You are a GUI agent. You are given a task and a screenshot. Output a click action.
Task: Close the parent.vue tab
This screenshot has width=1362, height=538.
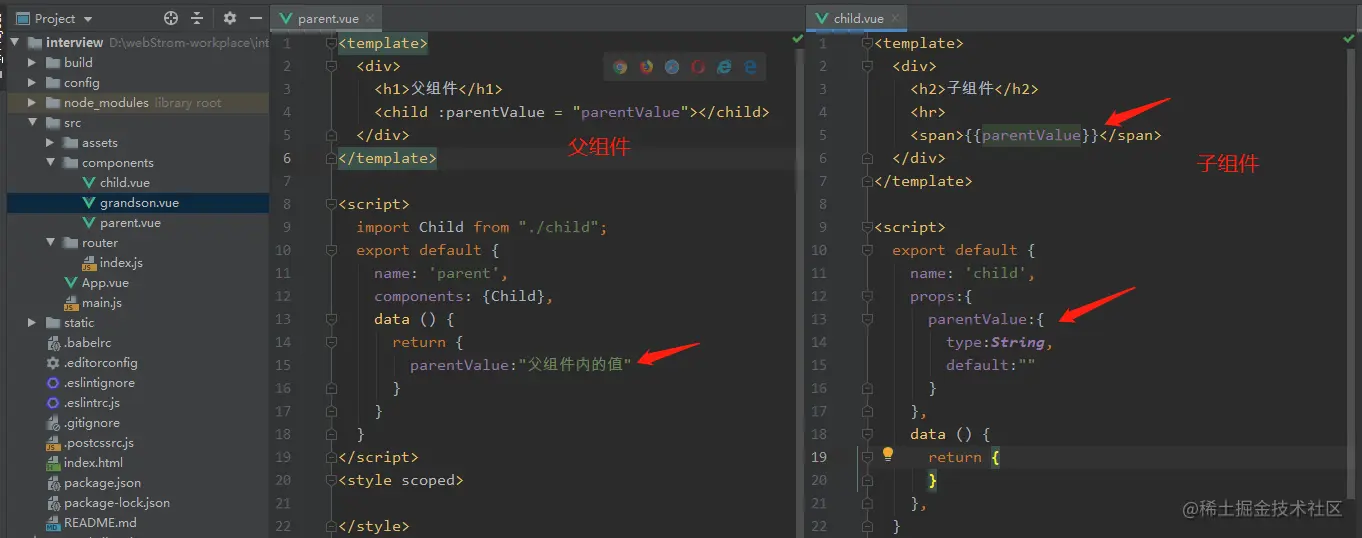pos(370,18)
